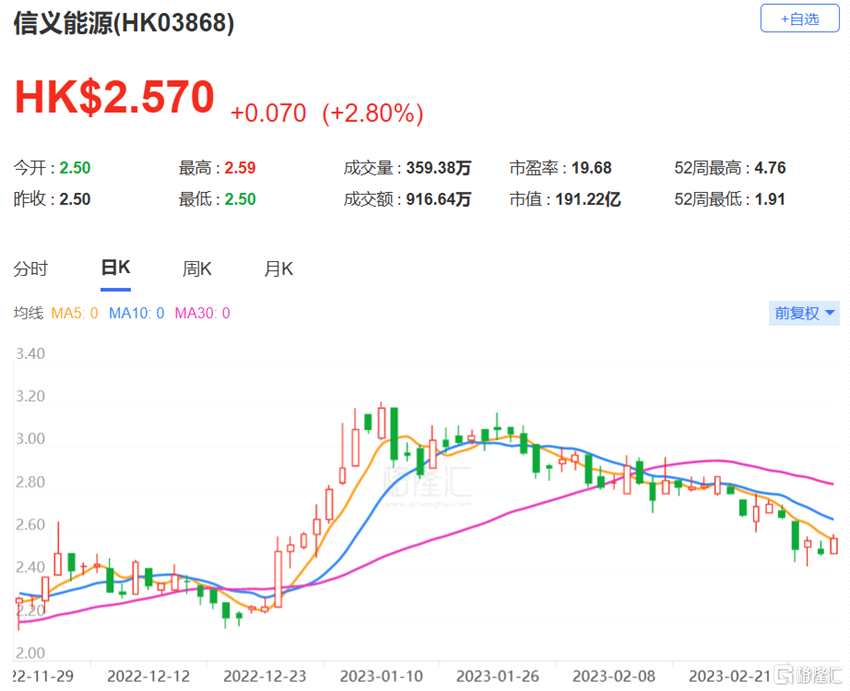The height and width of the screenshot is (691, 850).
Task: Click the 最高 value 2.59
Action: point(240,167)
